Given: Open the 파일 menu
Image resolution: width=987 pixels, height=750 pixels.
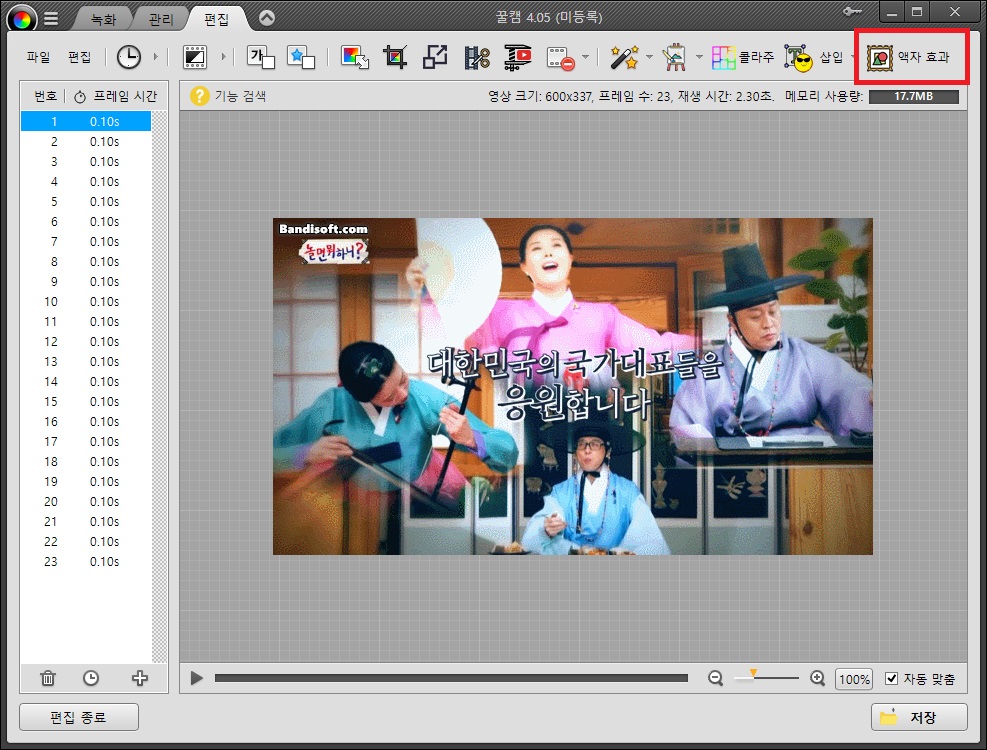Looking at the screenshot, I should click(38, 57).
